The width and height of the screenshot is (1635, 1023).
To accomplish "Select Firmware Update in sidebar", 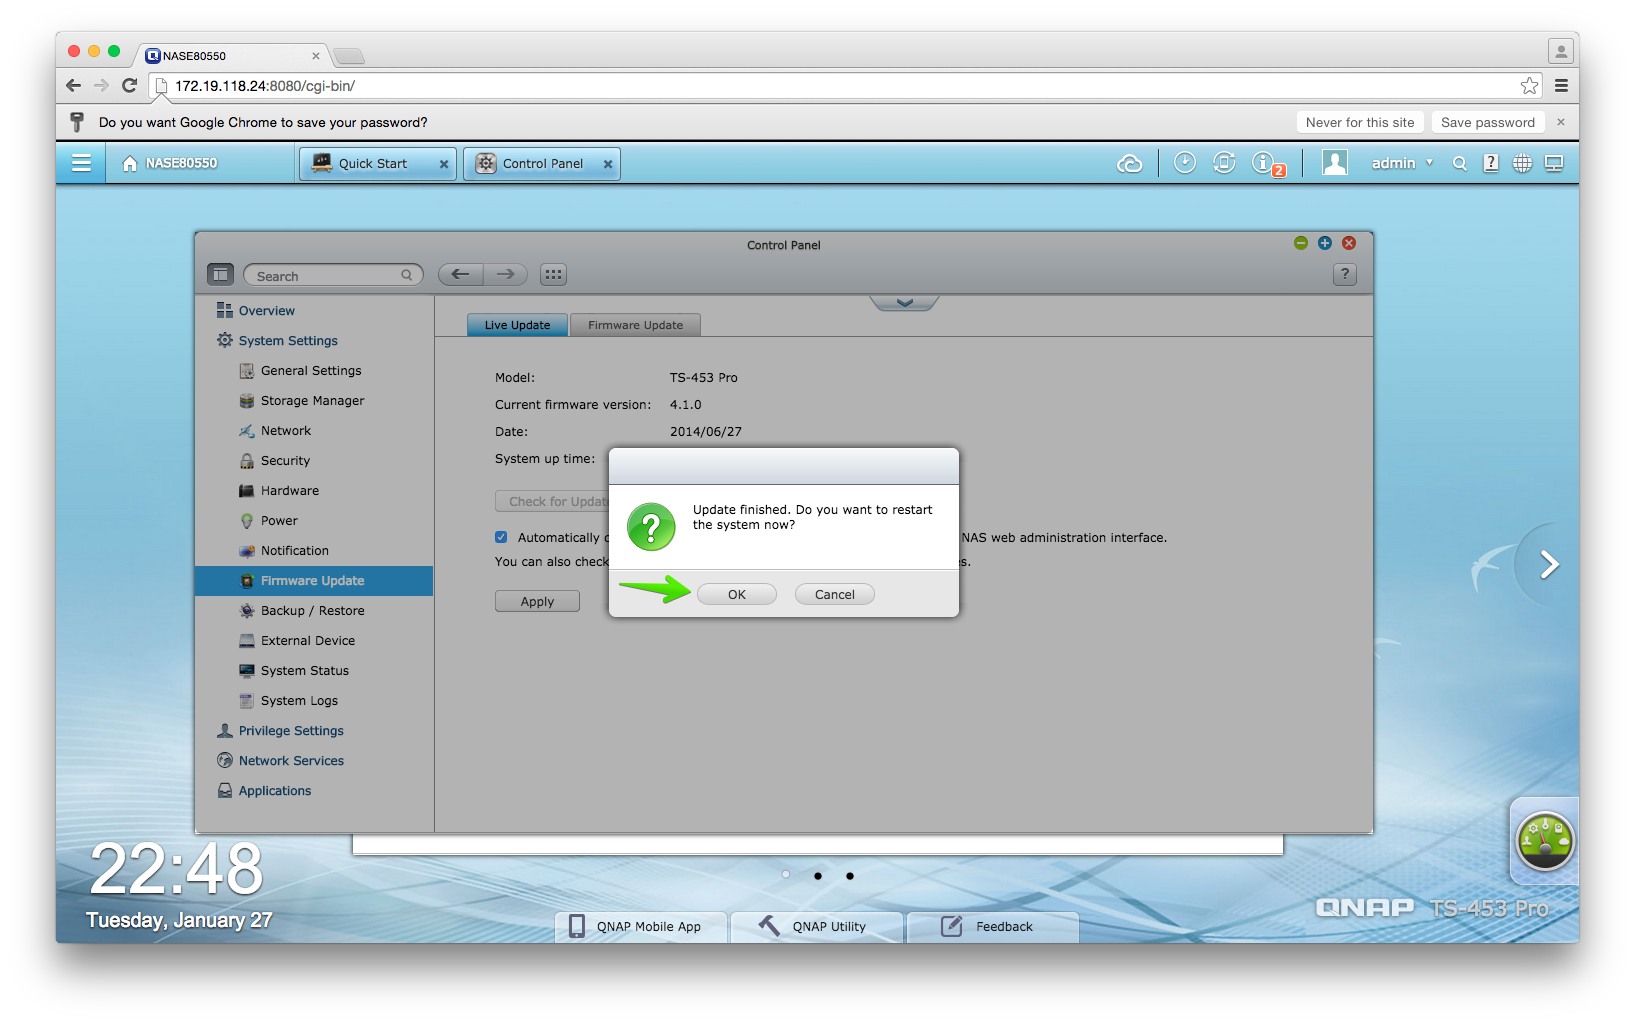I will [x=314, y=581].
